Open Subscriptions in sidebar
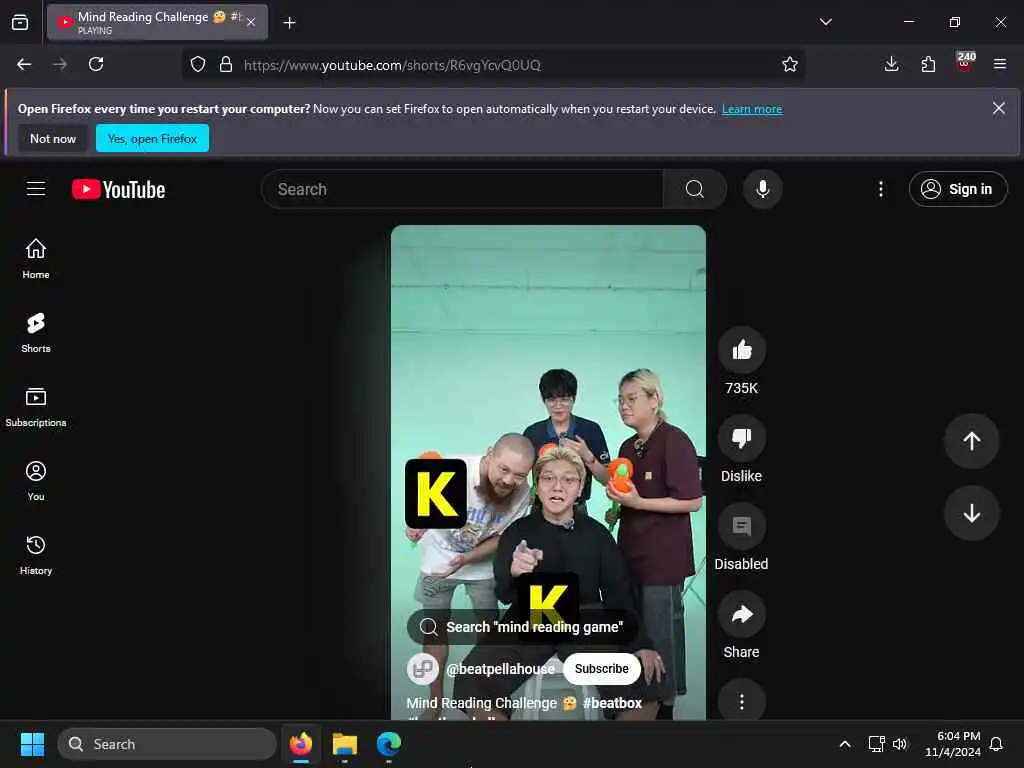The height and width of the screenshot is (768, 1024). 36,407
